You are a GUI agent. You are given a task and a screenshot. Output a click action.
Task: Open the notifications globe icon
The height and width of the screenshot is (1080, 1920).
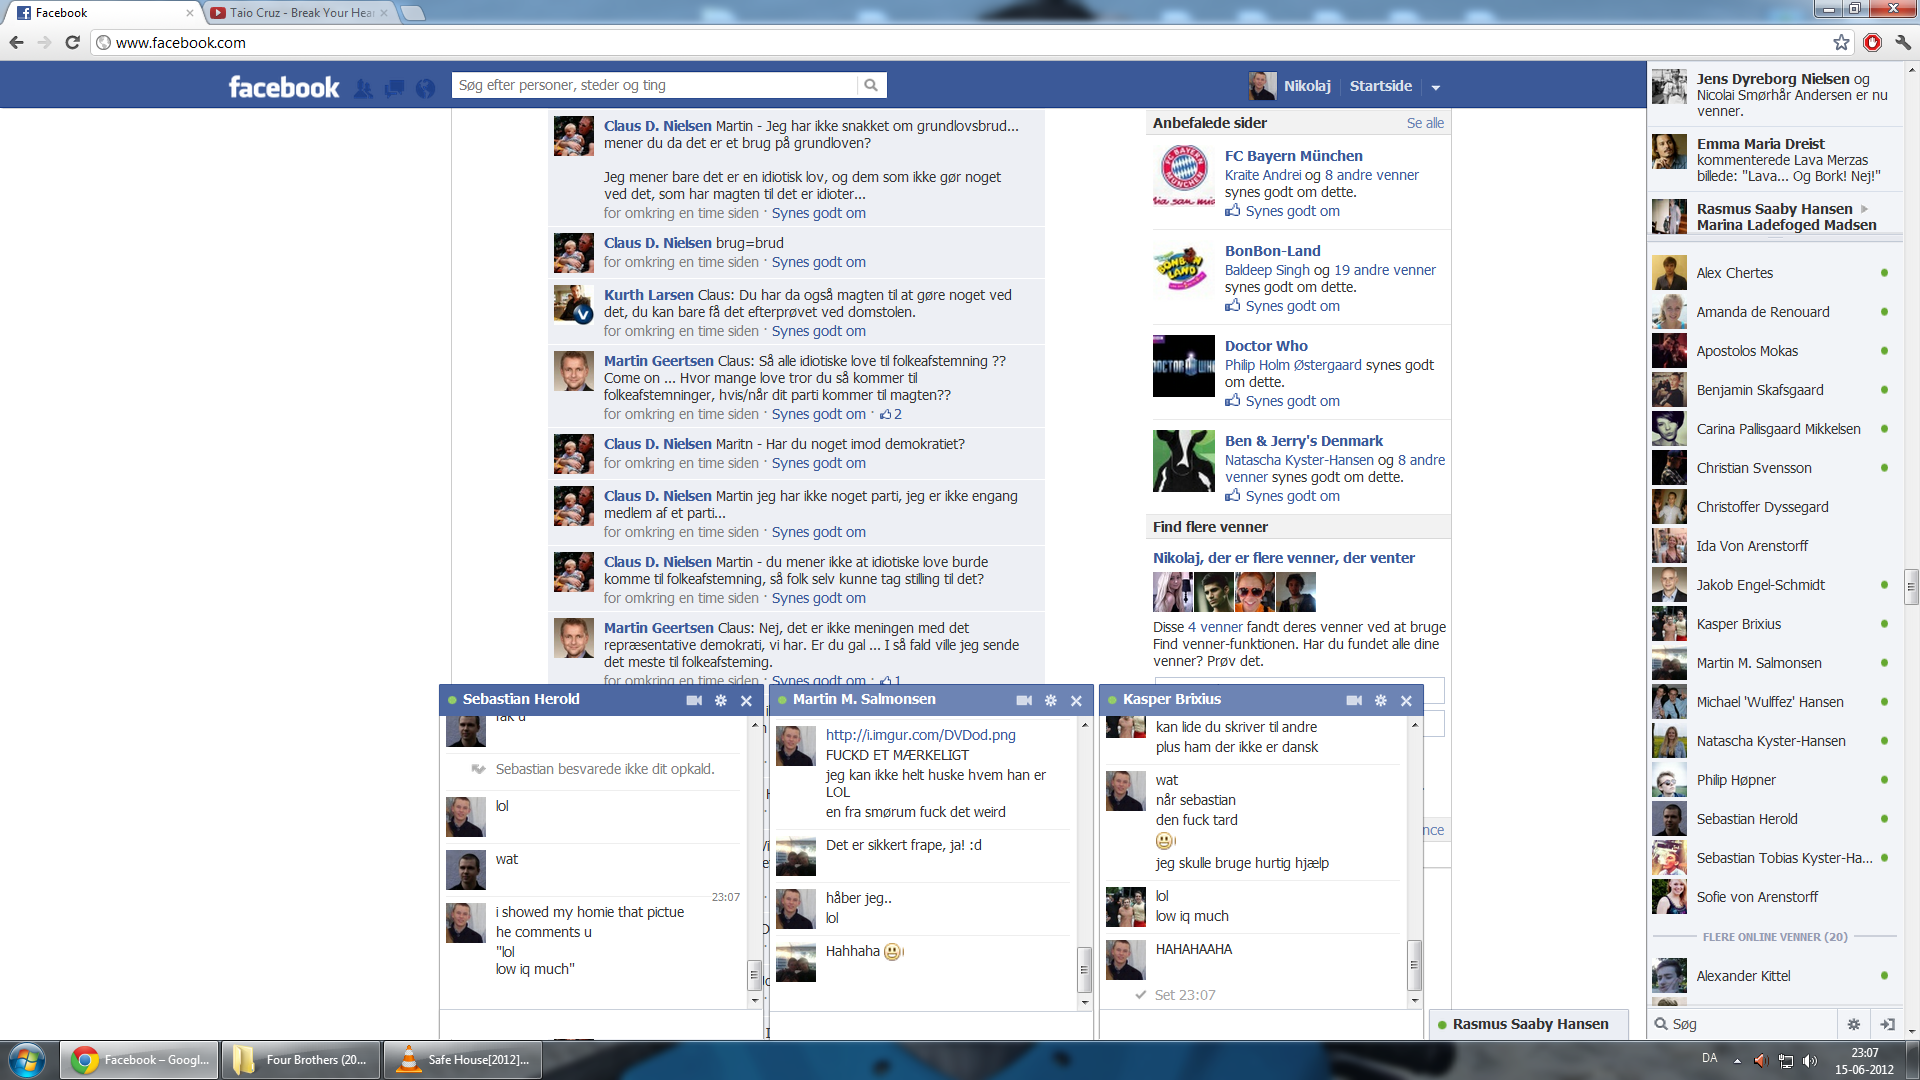tap(426, 88)
